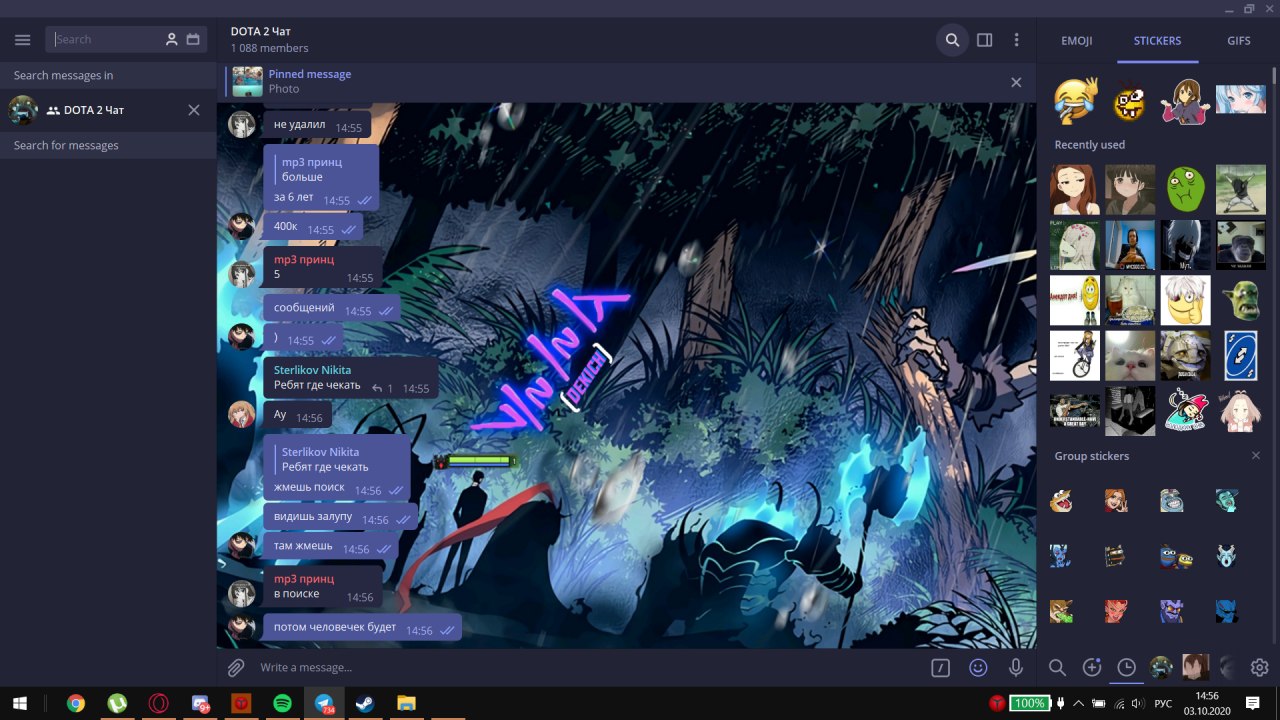1280x720 pixels.
Task: Open the calendar date search icon
Action: coord(193,40)
